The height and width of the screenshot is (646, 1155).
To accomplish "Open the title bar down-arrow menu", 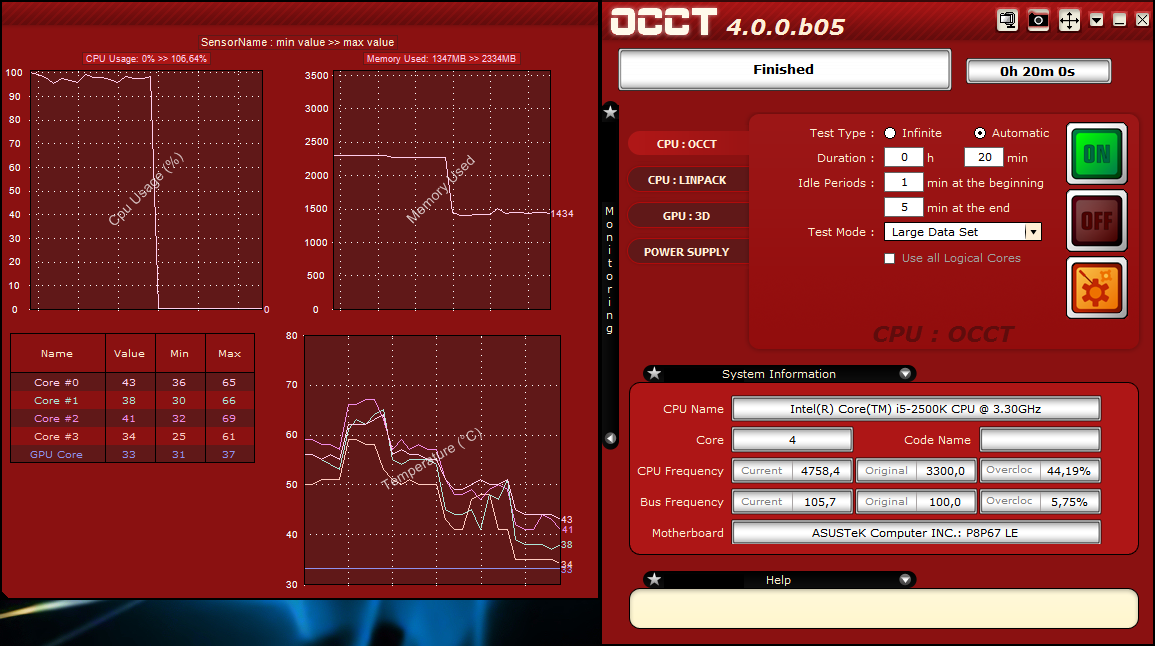I will (1097, 20).
